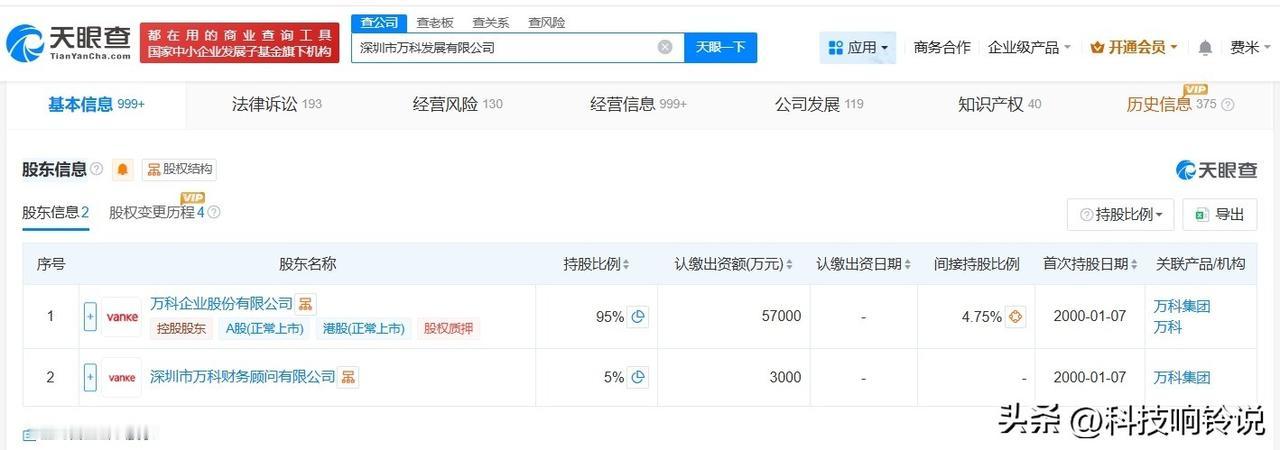
Task: Sort by 认缴出资日期 column
Action: (x=864, y=264)
